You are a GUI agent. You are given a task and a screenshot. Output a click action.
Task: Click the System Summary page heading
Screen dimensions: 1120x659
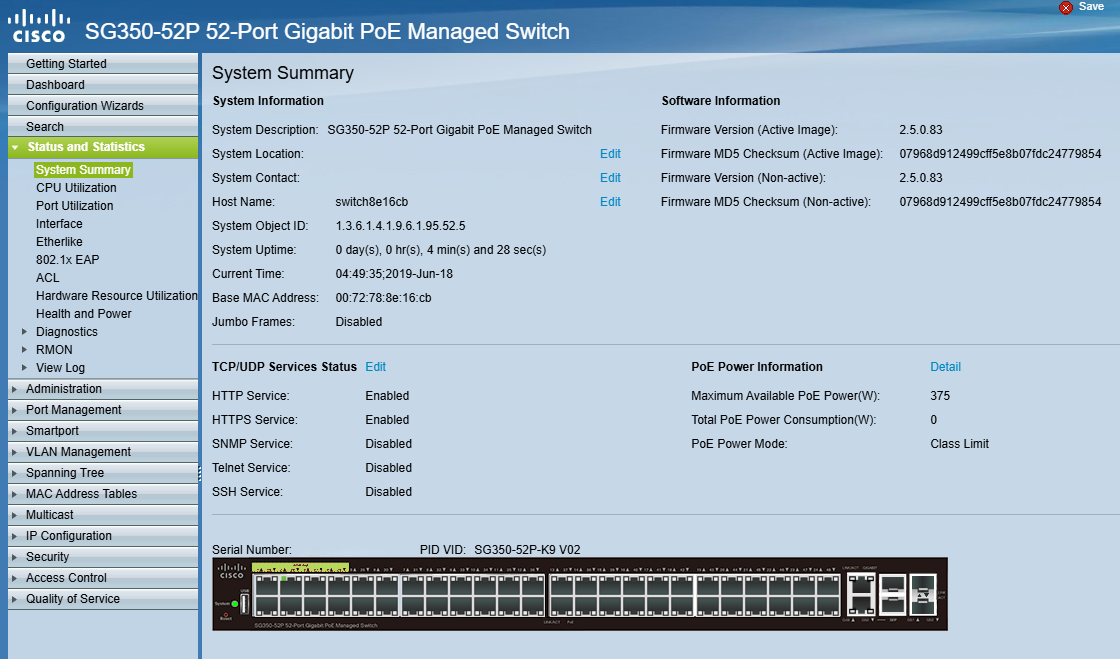[x=283, y=73]
